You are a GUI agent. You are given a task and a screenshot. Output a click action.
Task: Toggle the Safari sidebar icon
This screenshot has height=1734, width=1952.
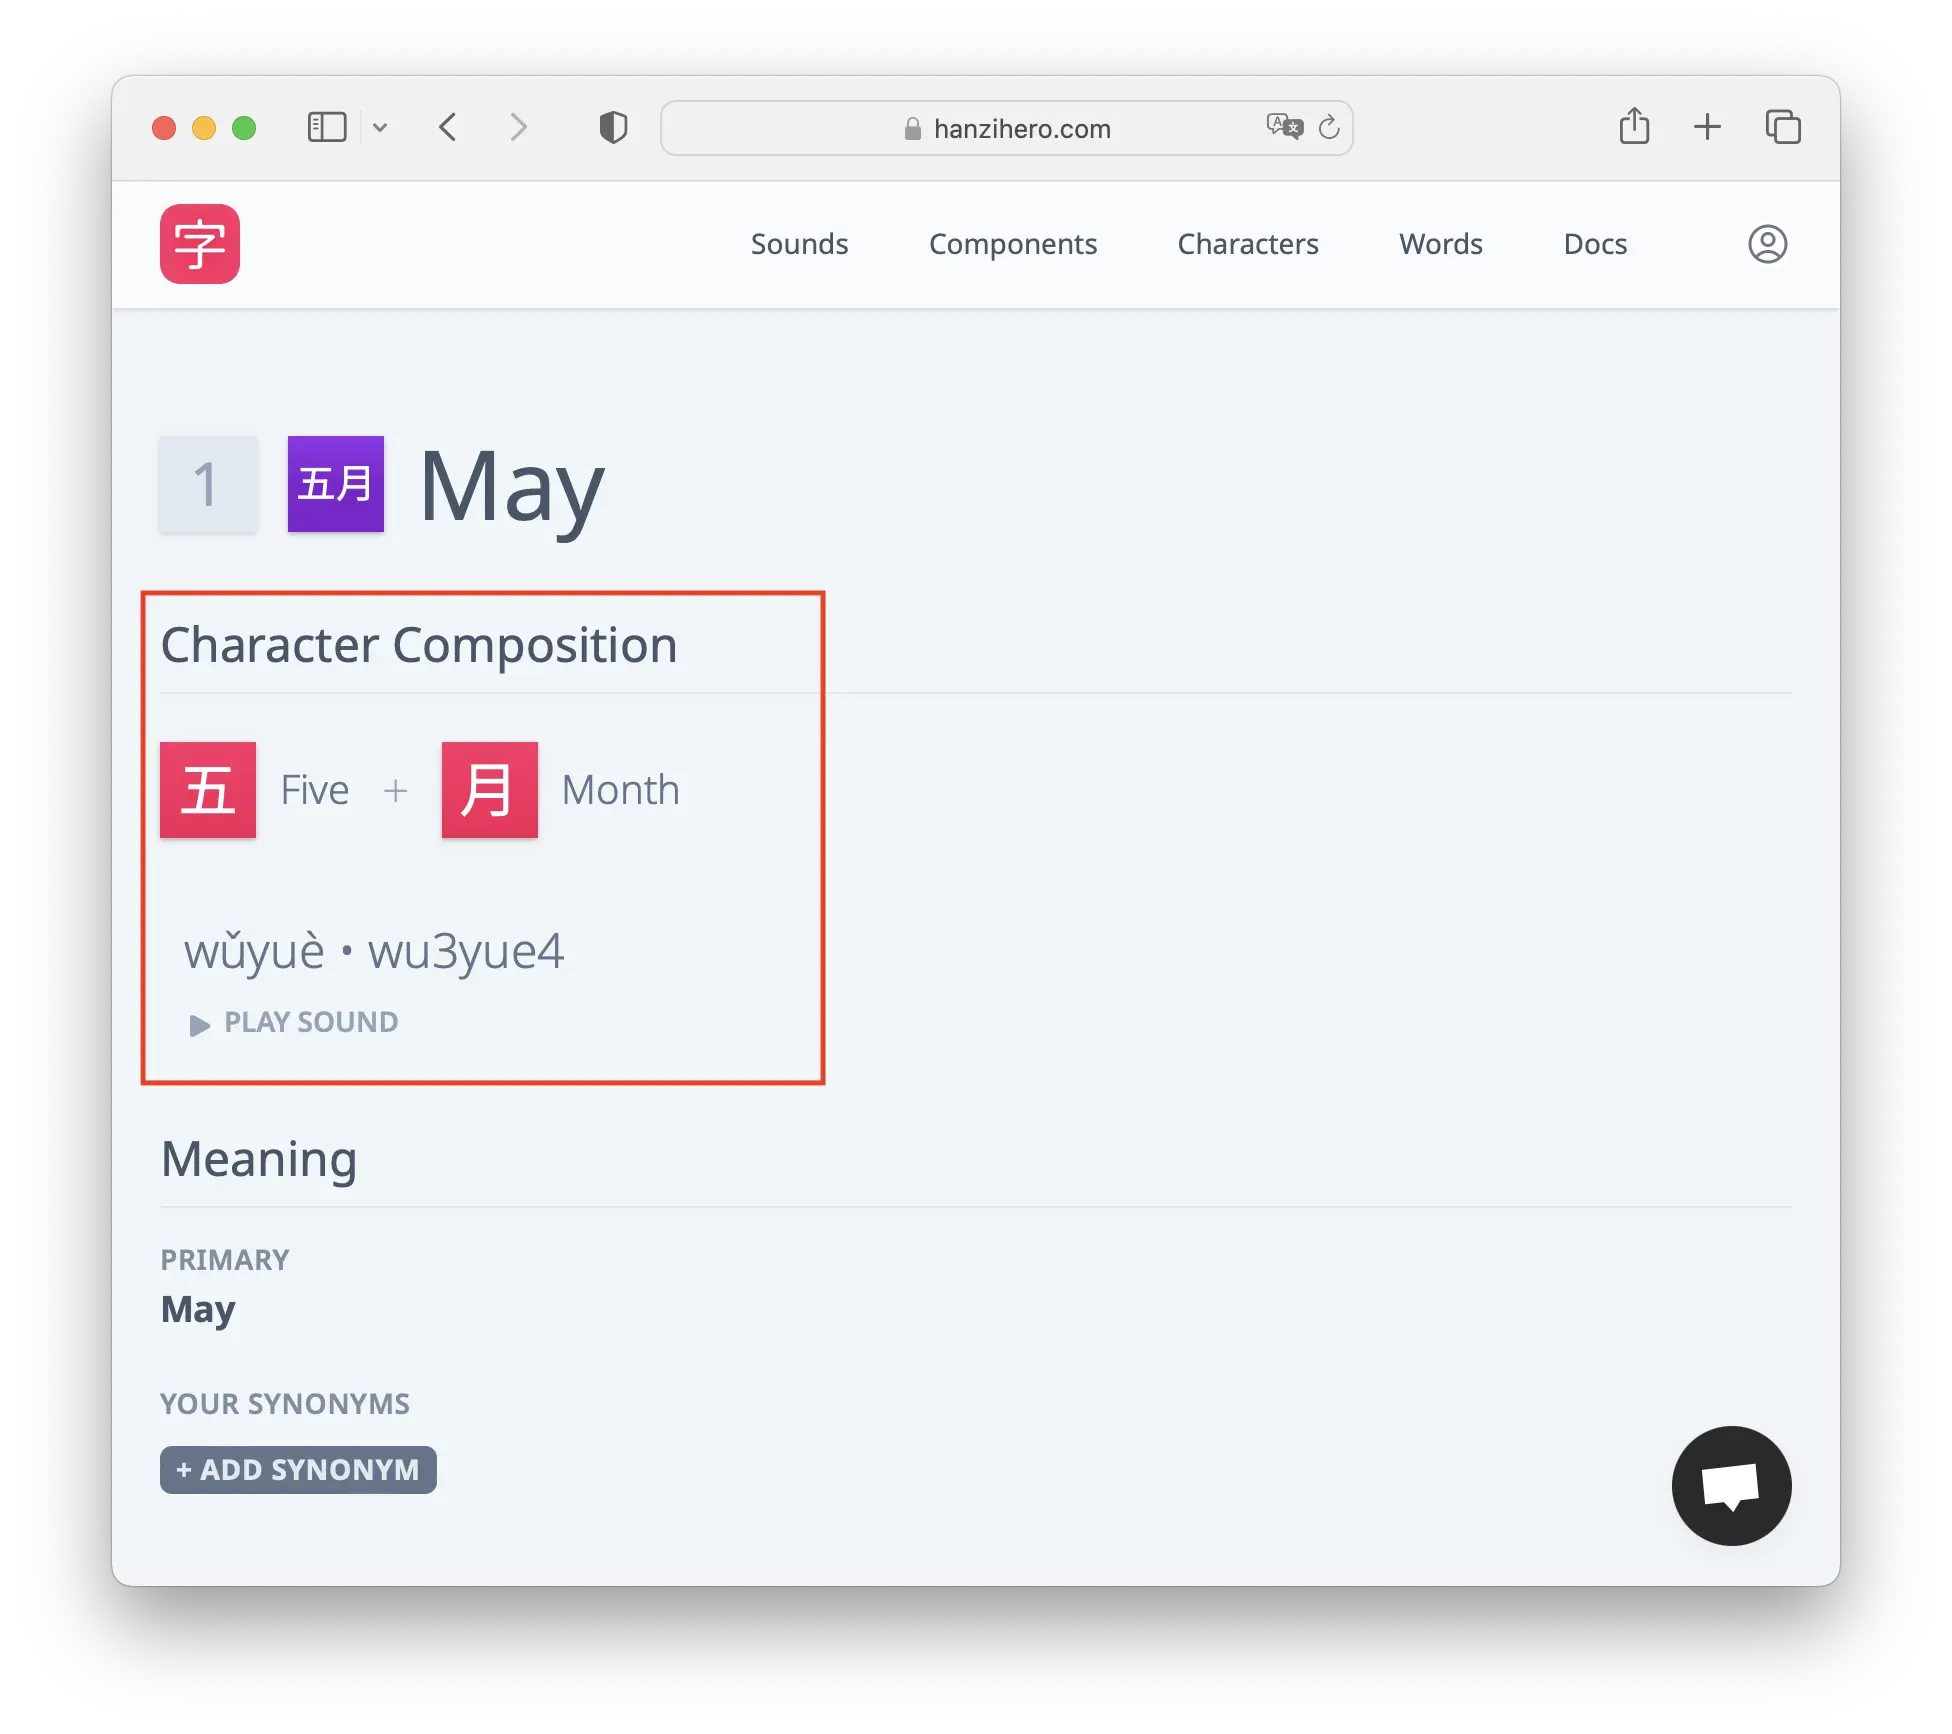coord(327,128)
